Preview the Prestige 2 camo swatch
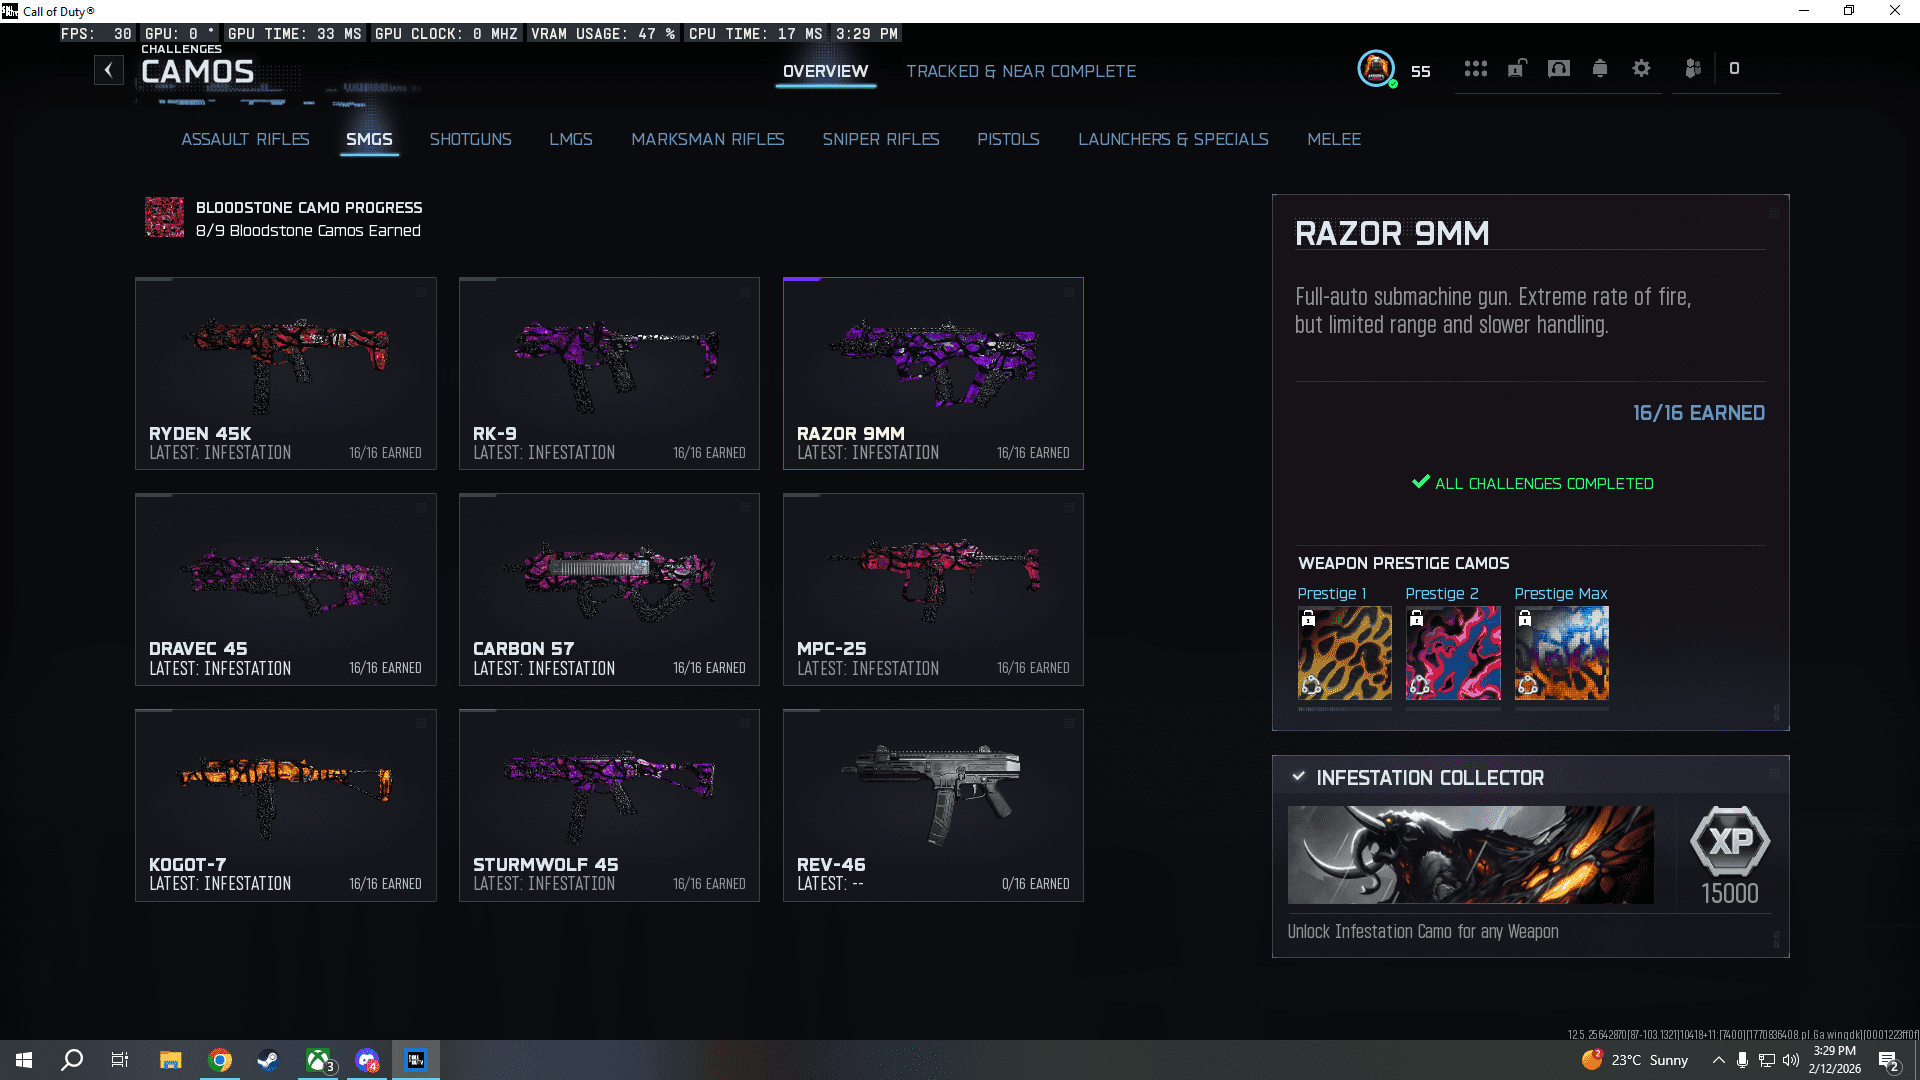This screenshot has height=1080, width=1920. (1453, 653)
